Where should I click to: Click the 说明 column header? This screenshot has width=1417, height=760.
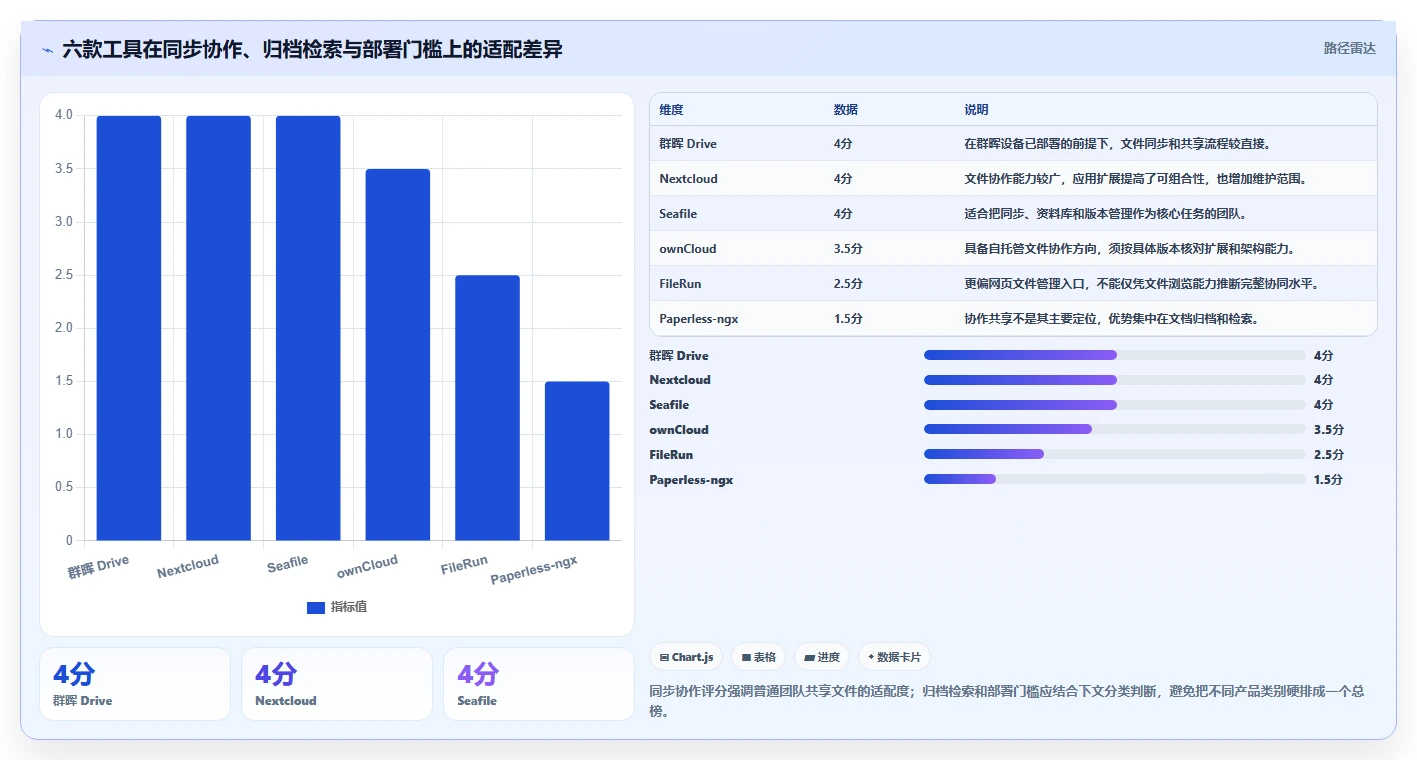pos(976,109)
